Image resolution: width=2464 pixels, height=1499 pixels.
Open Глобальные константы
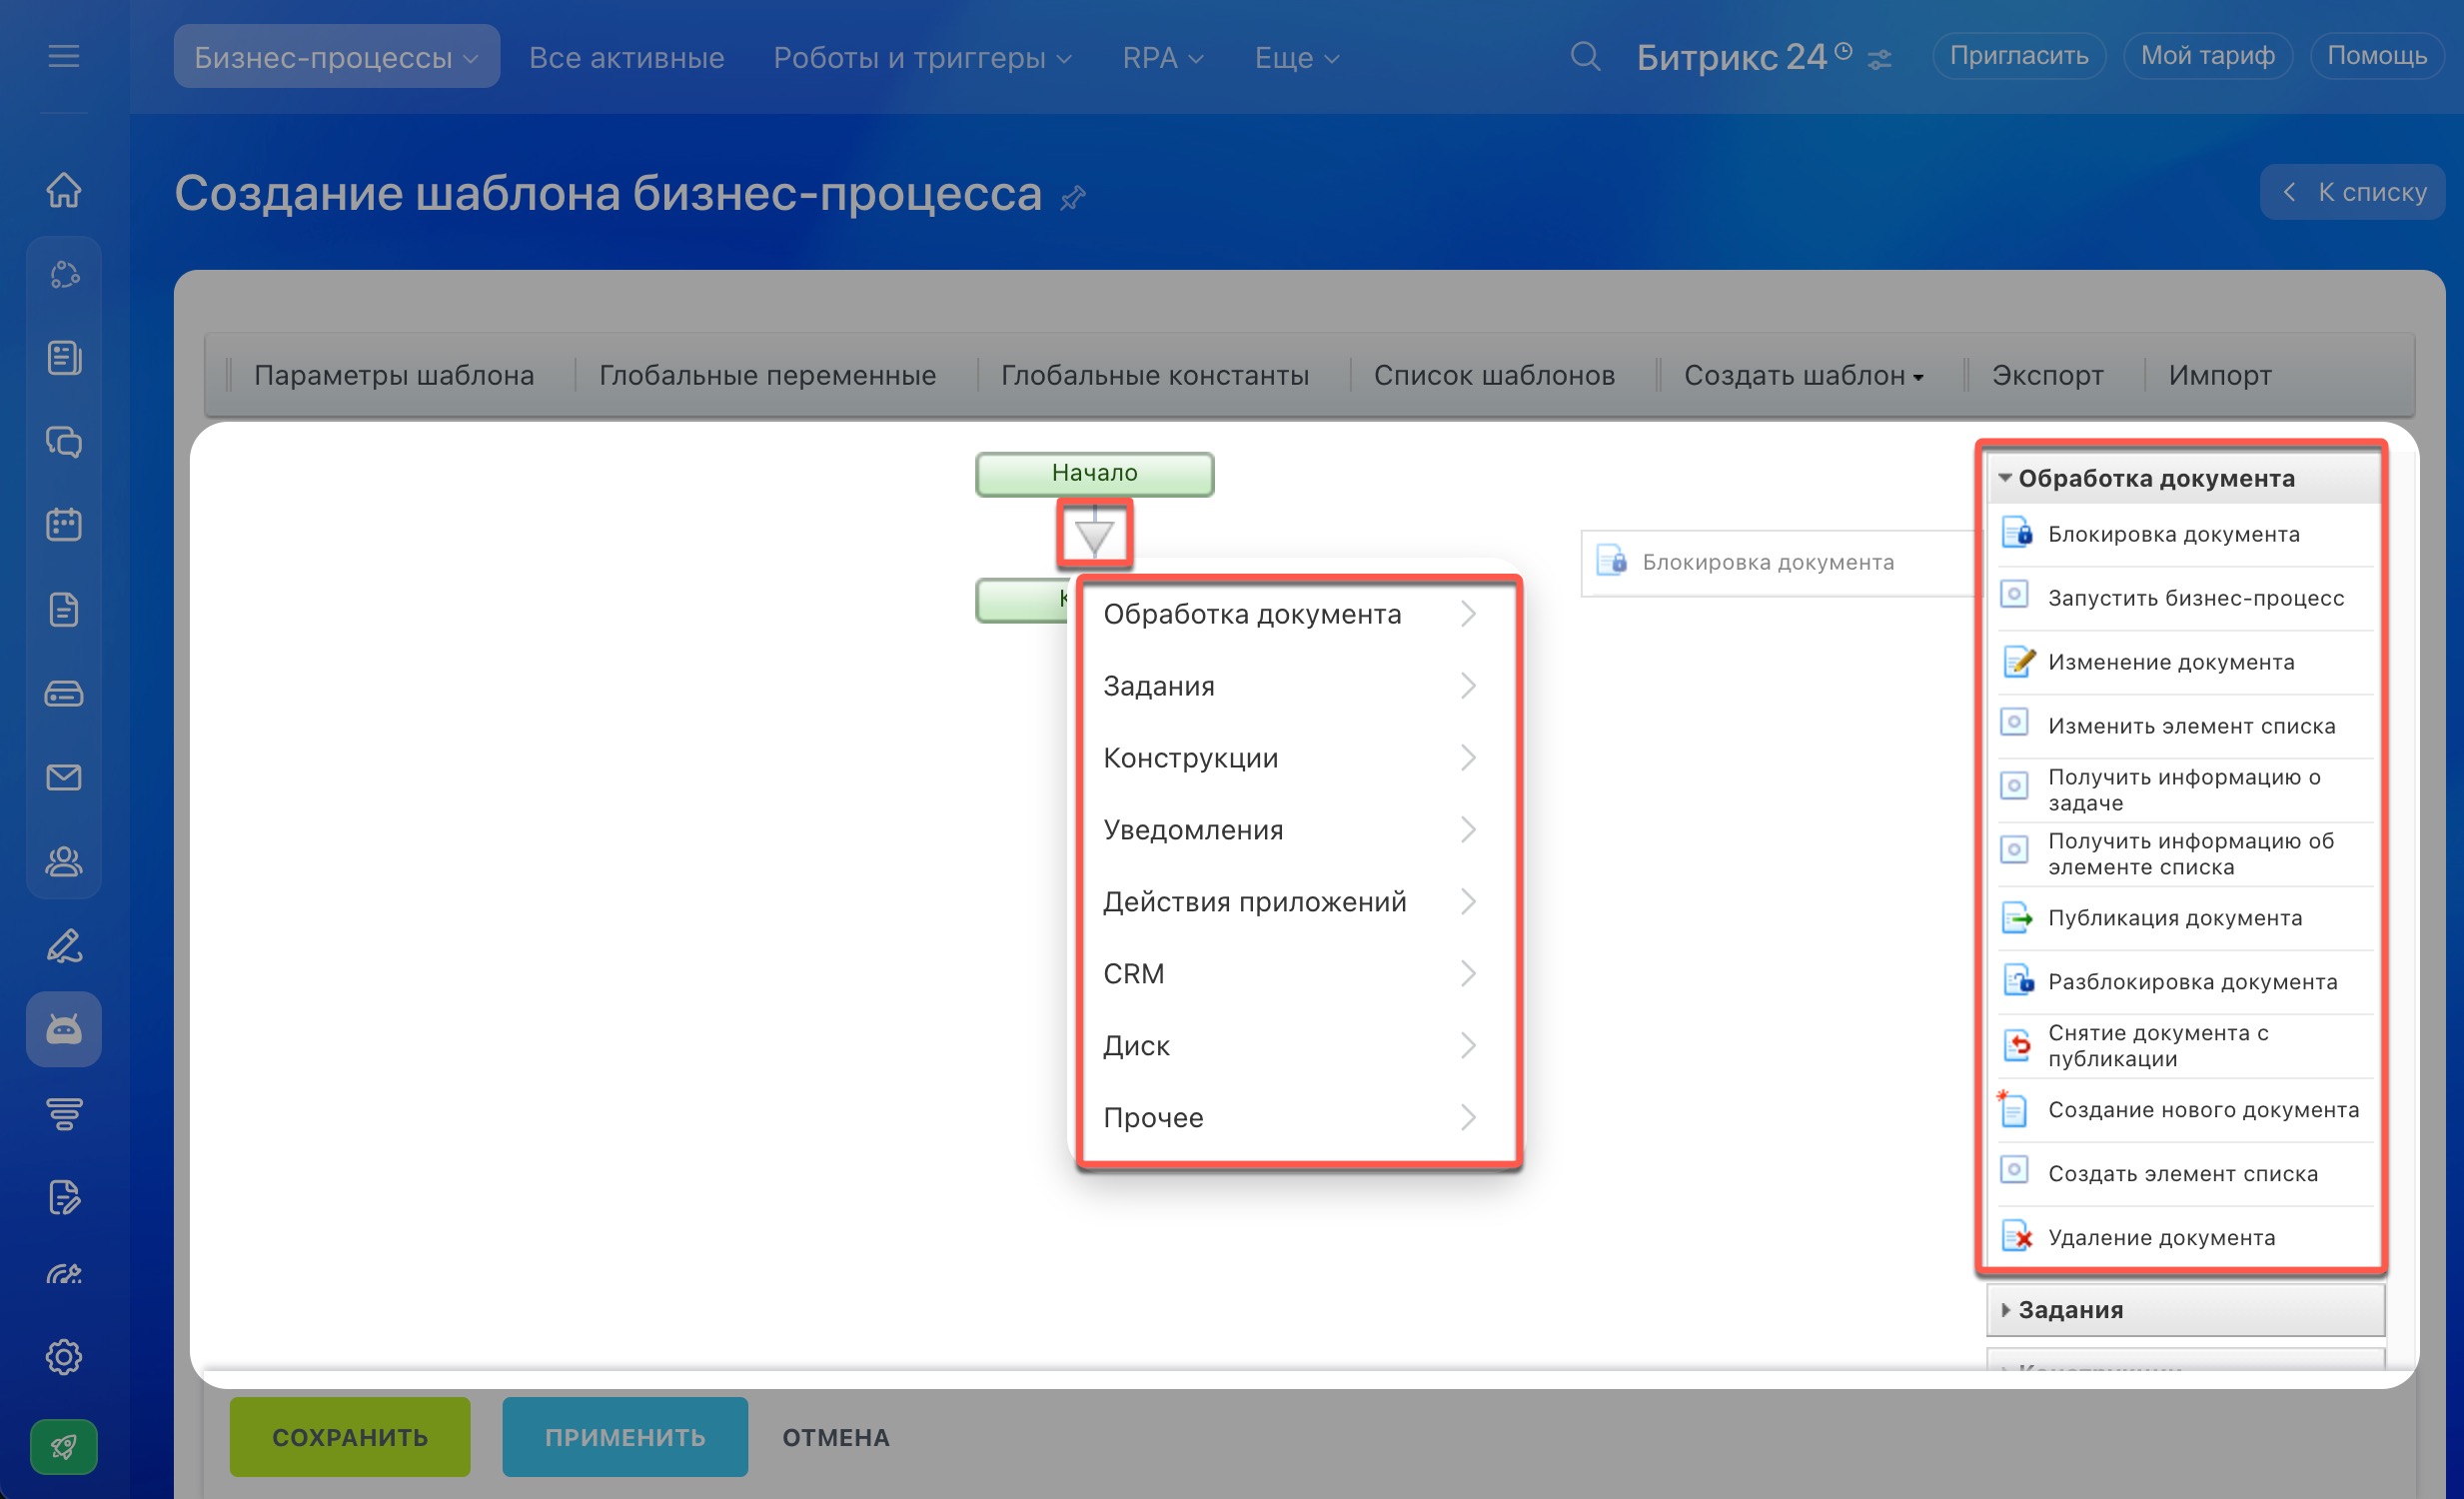(1155, 376)
